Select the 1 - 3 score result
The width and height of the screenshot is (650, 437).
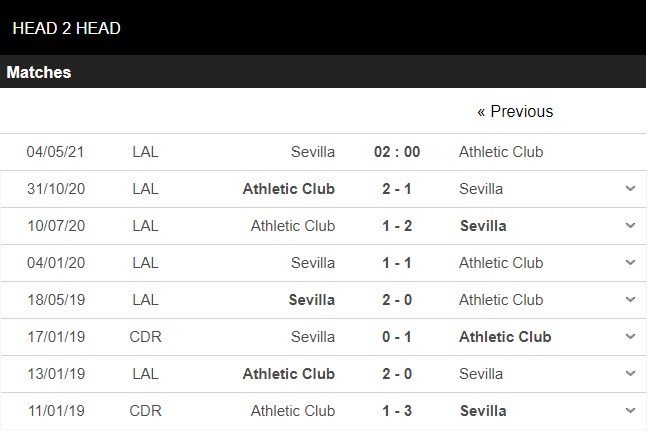pyautogui.click(x=397, y=411)
